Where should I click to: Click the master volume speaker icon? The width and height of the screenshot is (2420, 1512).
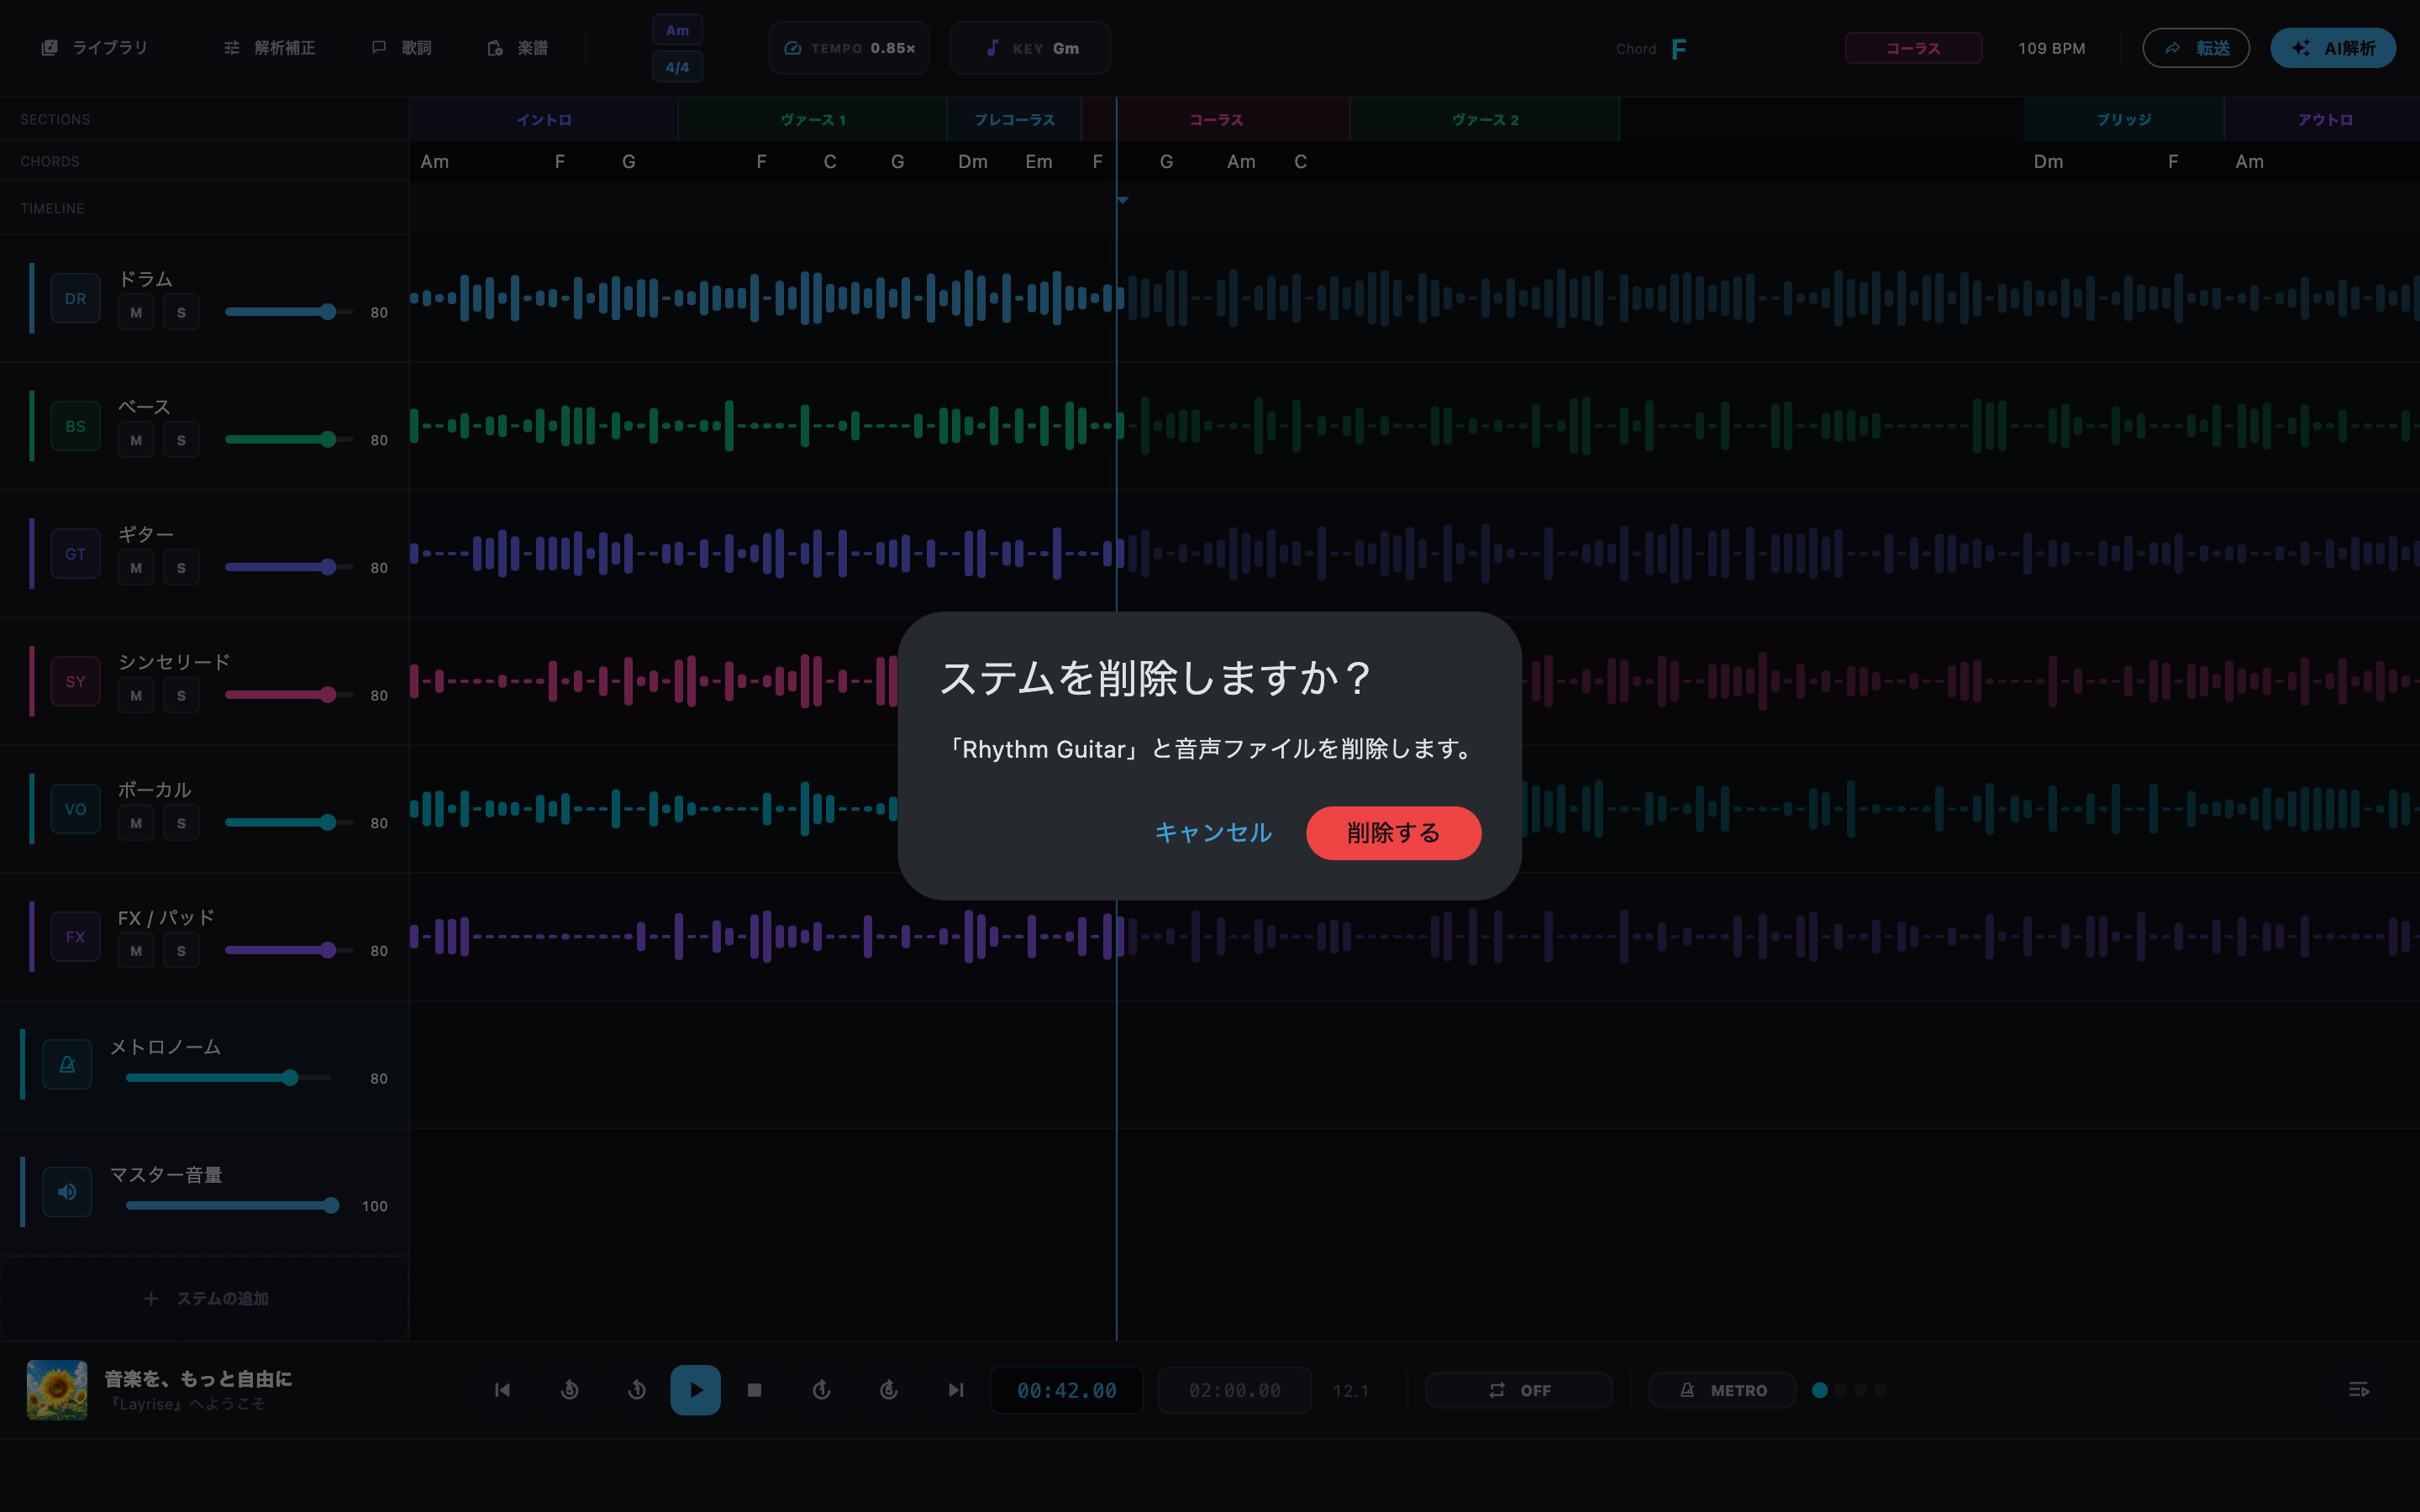coord(67,1192)
